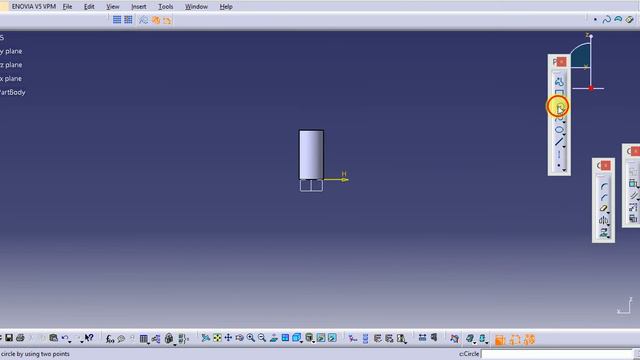Click the Isometric View cube icon
This screenshot has width=640, height=360.
pos(296,338)
